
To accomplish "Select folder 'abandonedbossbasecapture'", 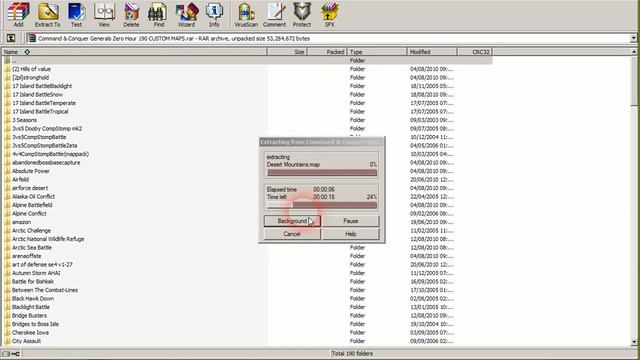I will pyautogui.click(x=46, y=162).
